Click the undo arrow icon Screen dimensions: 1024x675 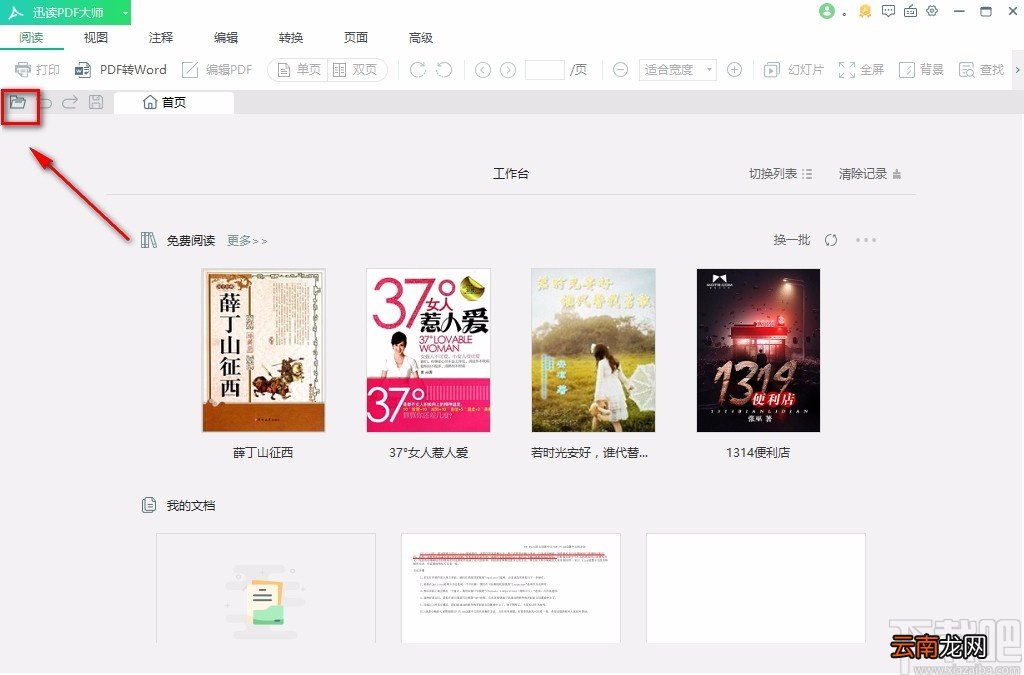pos(45,102)
